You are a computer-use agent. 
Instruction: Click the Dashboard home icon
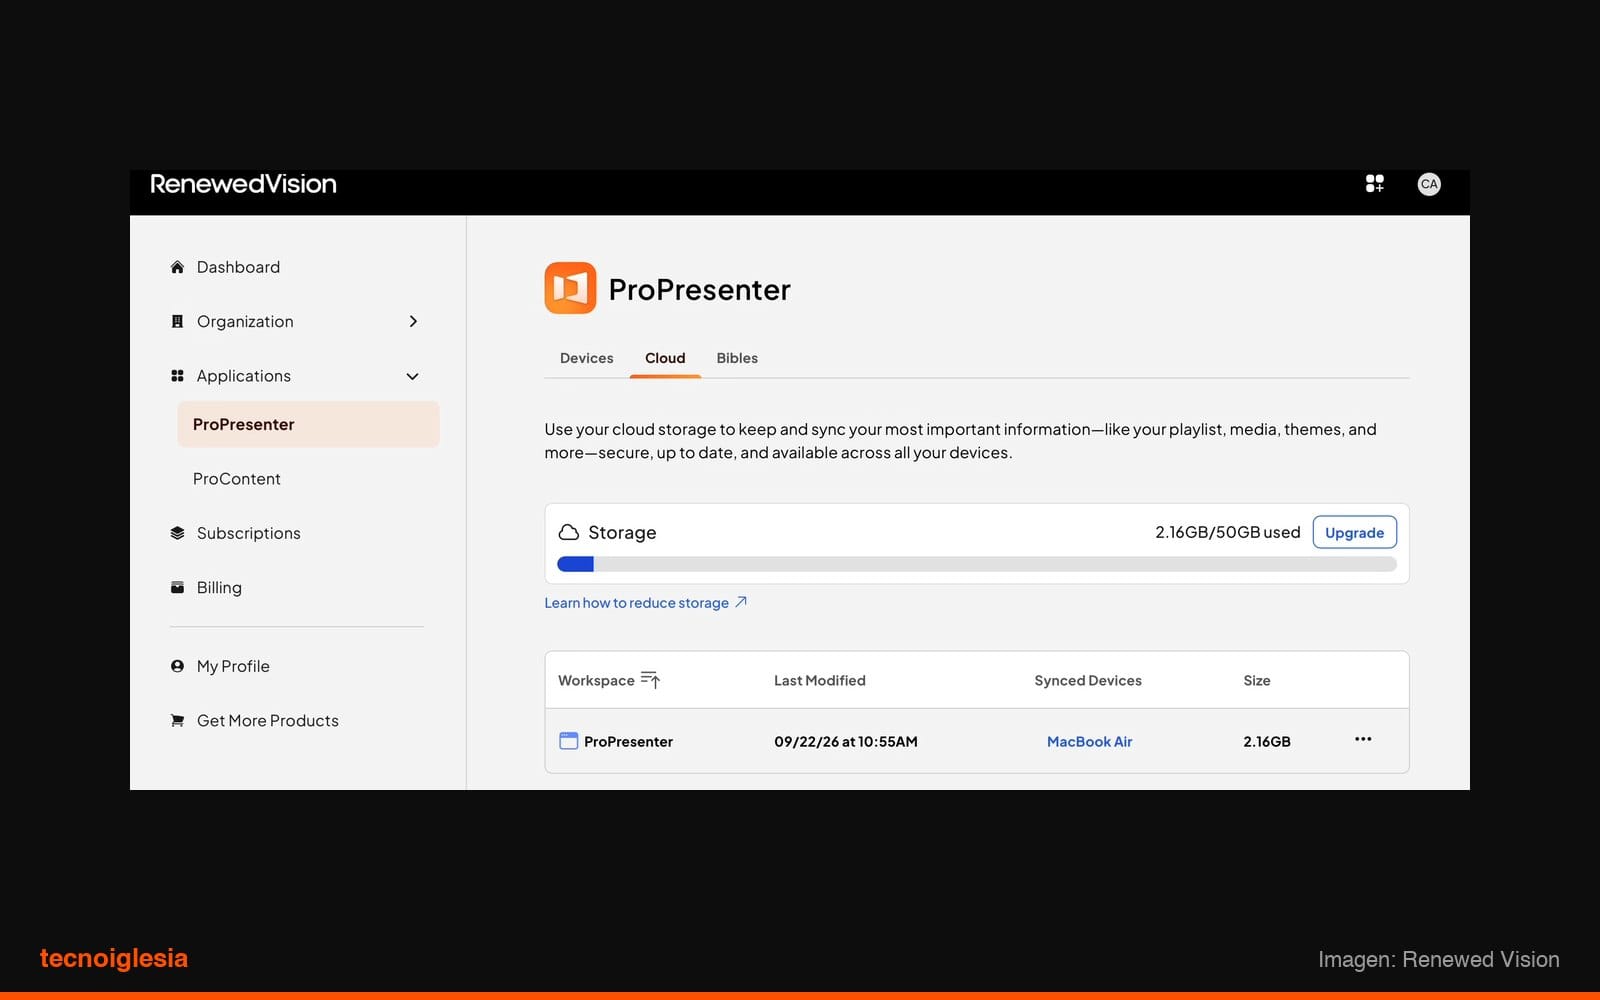tap(177, 267)
